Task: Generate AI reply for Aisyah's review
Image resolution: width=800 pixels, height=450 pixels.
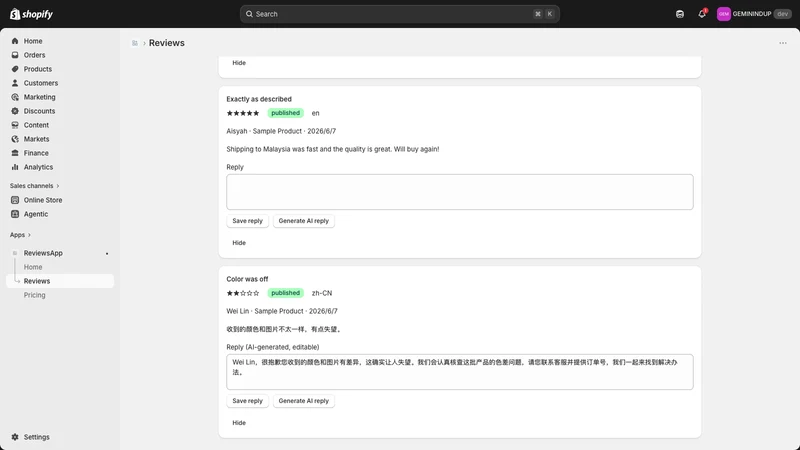Action: click(304, 221)
